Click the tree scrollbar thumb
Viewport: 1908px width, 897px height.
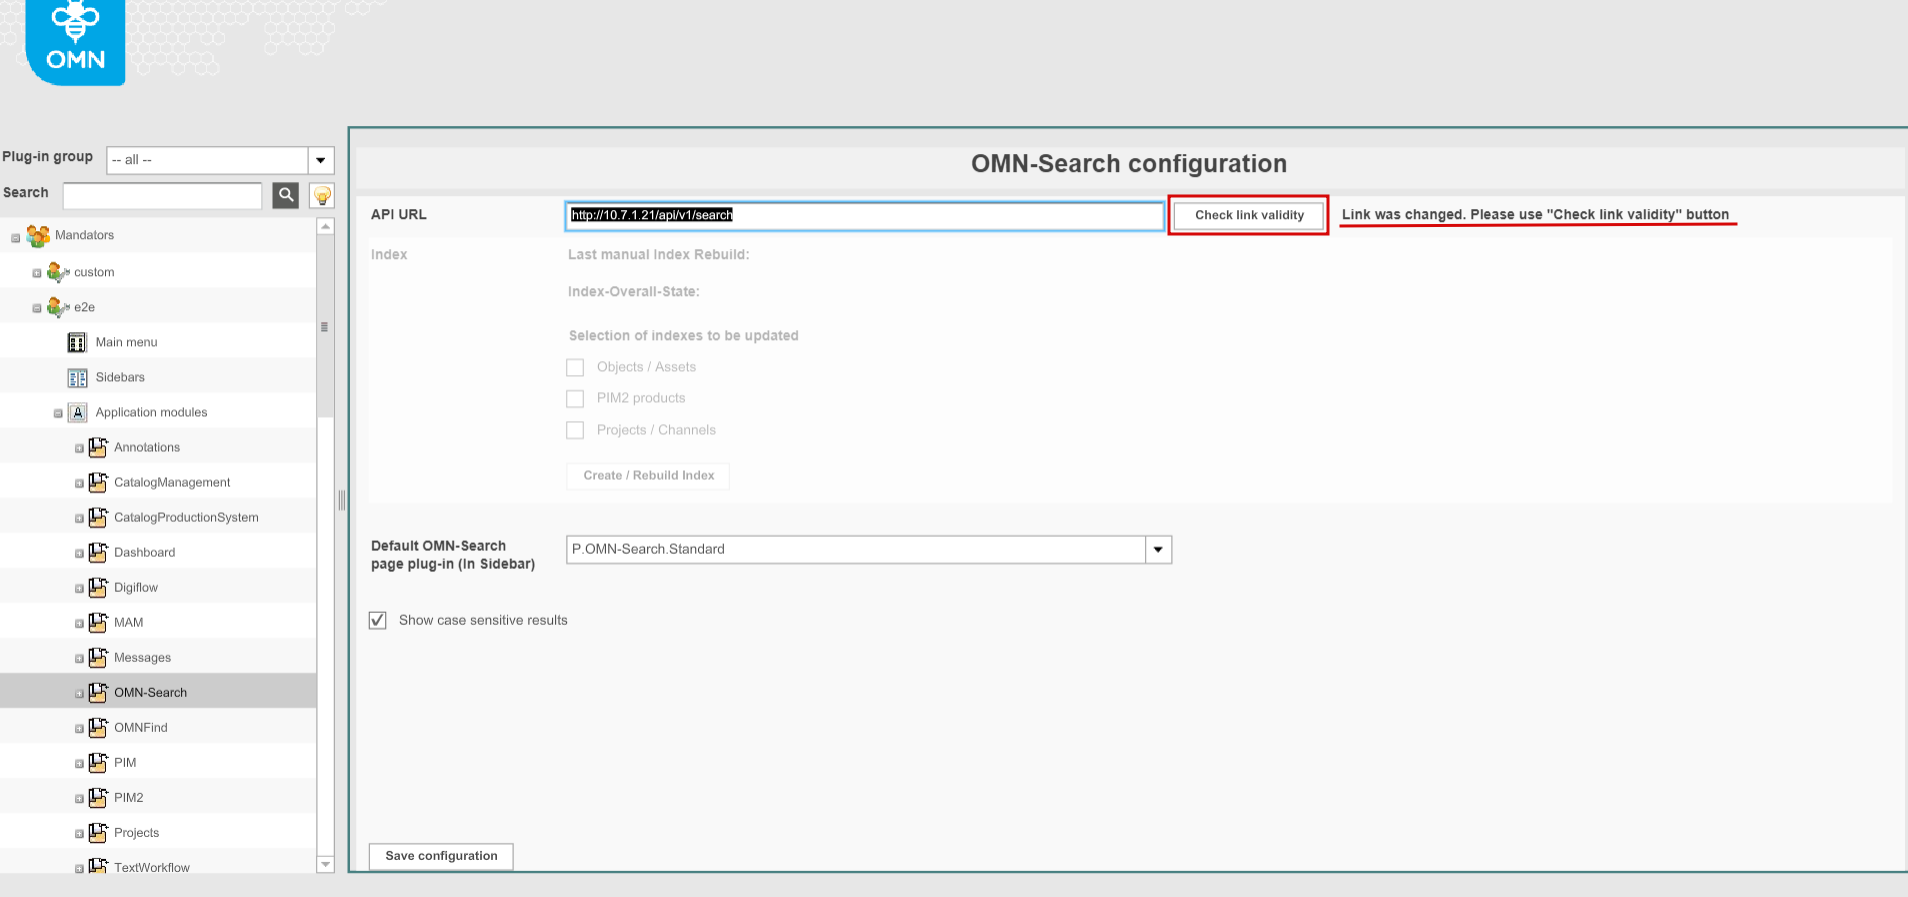click(325, 326)
